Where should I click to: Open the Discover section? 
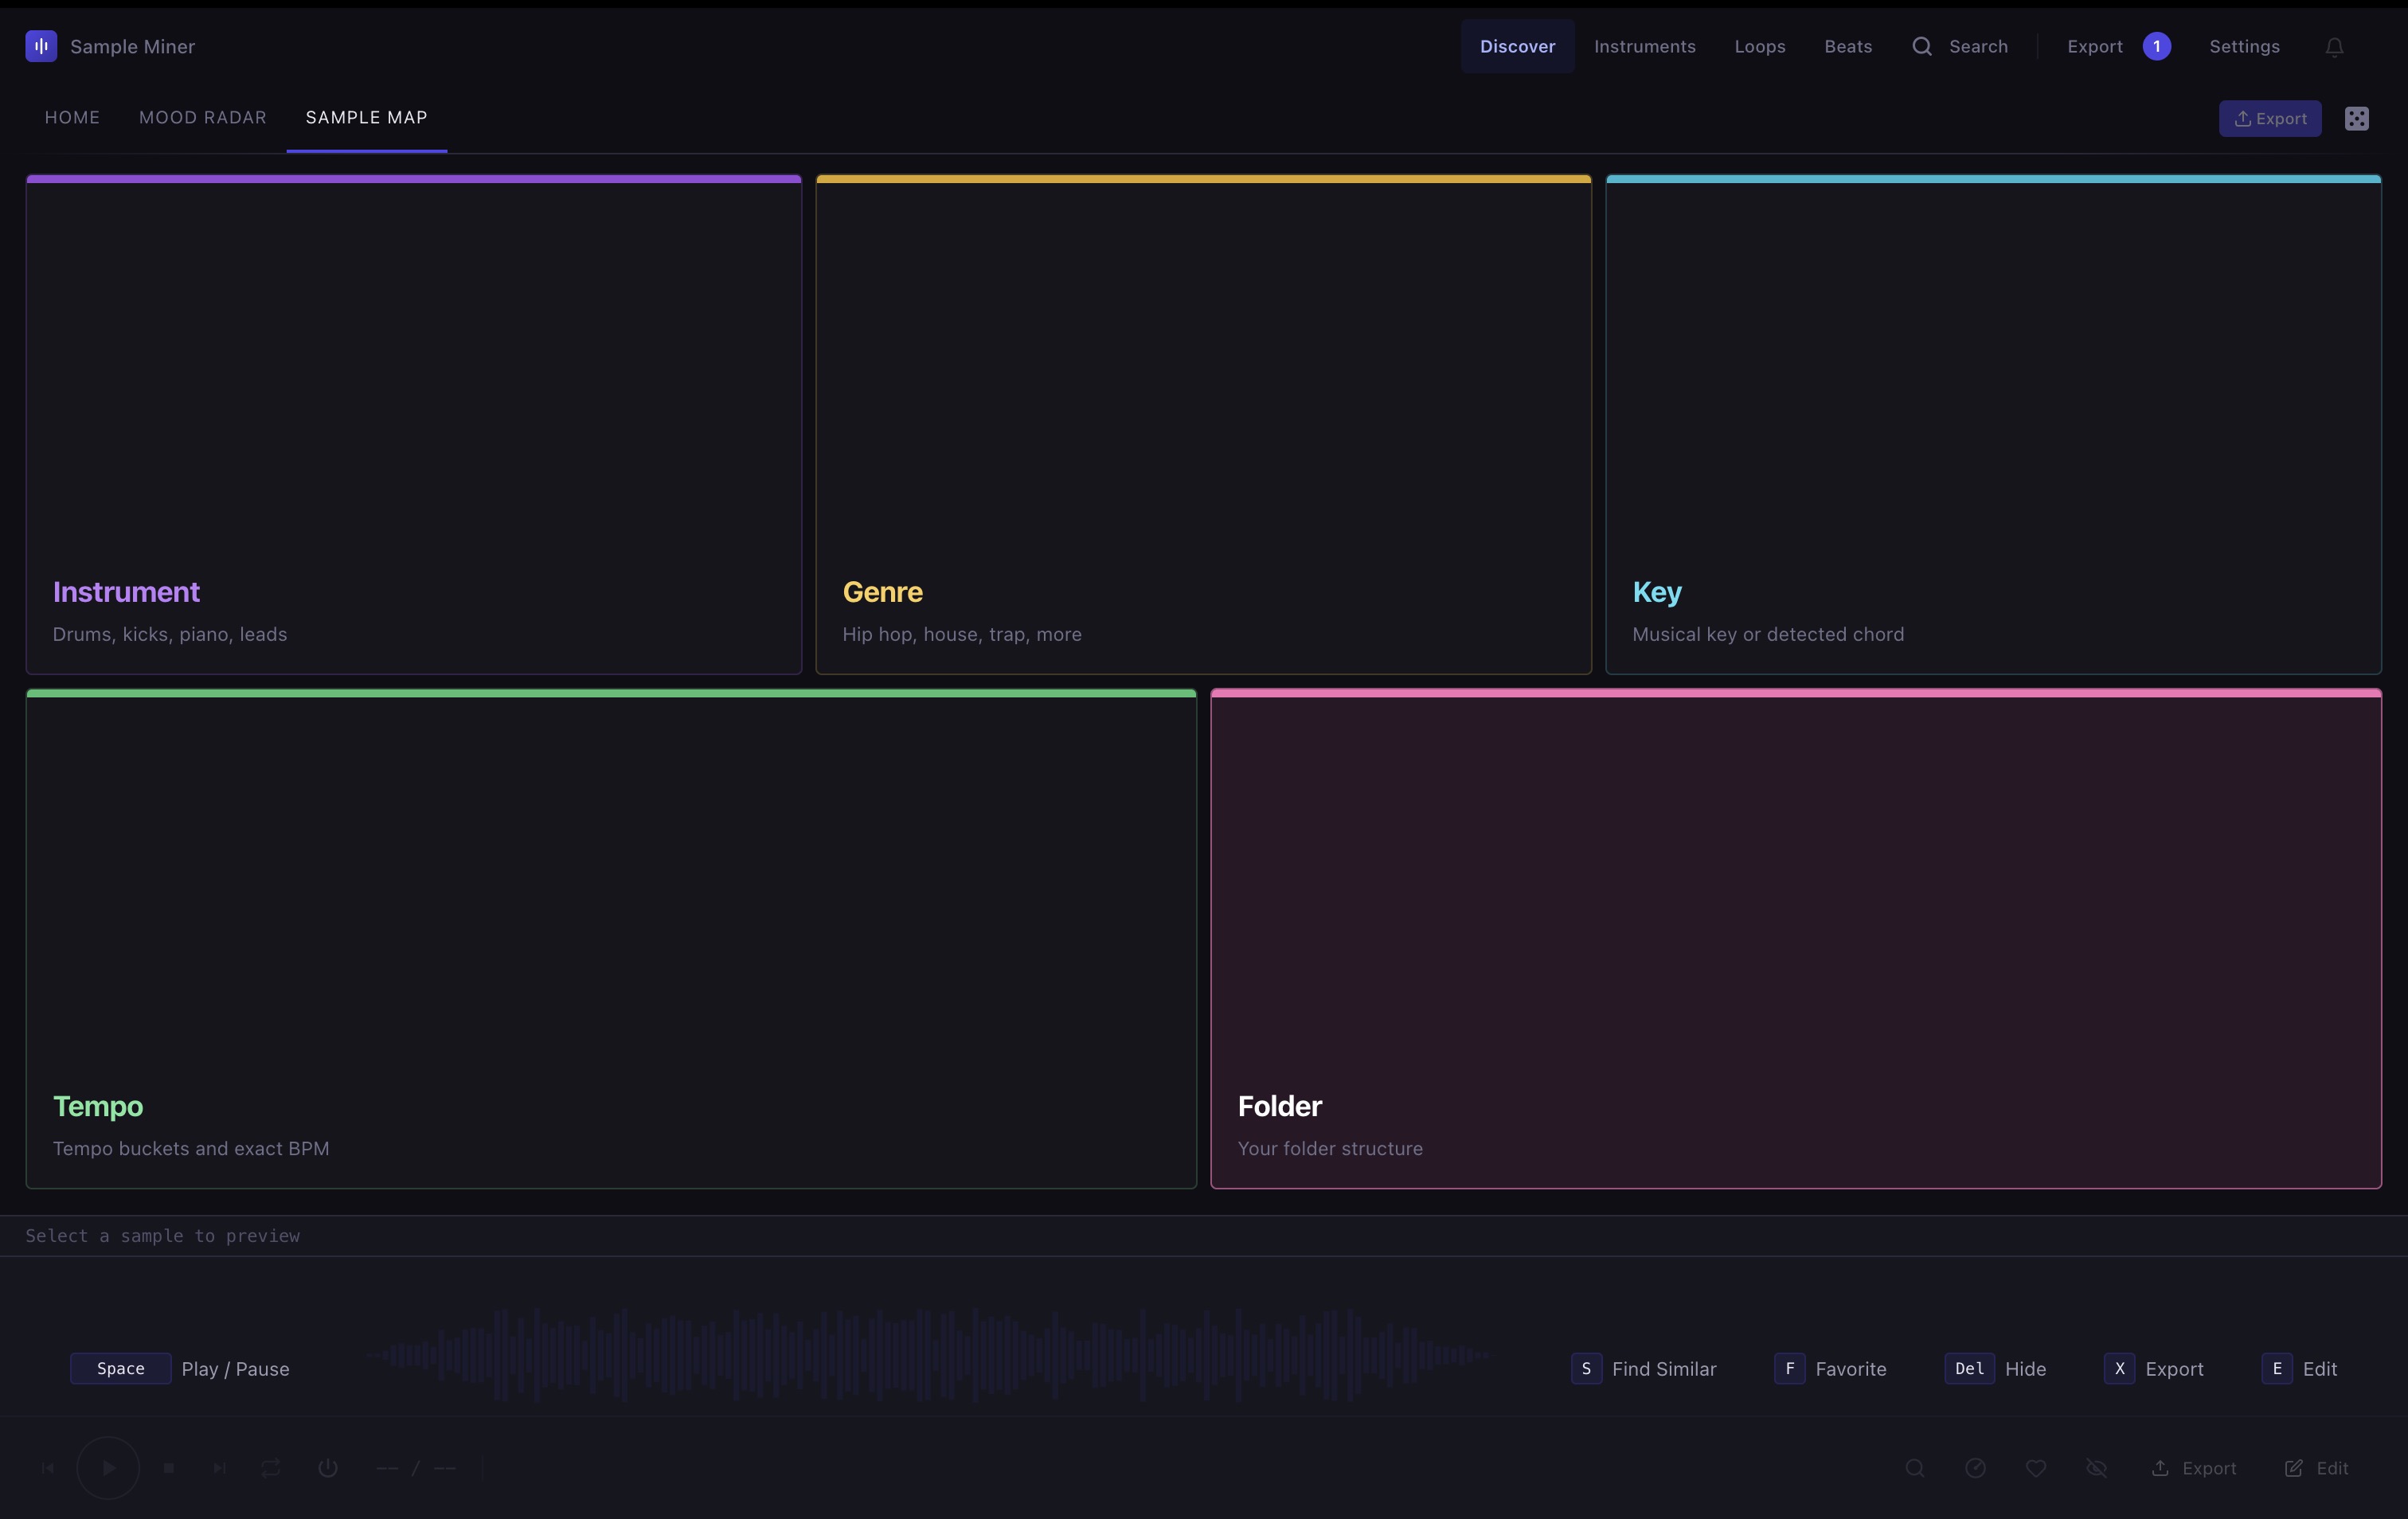[1517, 46]
